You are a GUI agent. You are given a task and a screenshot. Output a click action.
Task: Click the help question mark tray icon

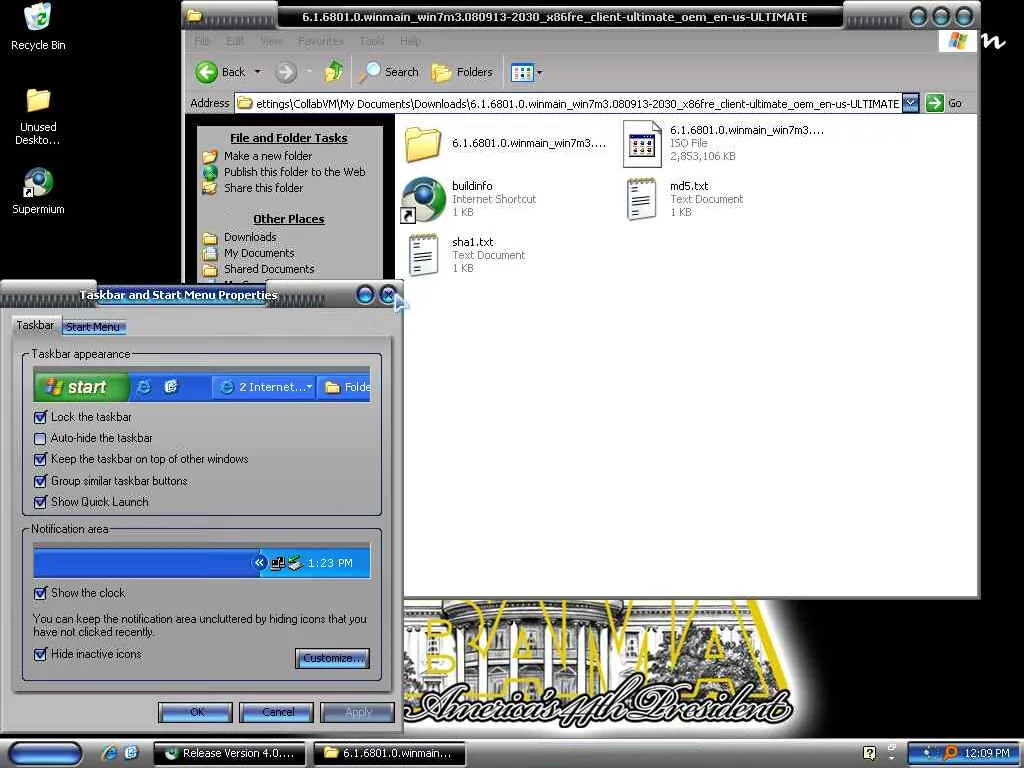(869, 753)
